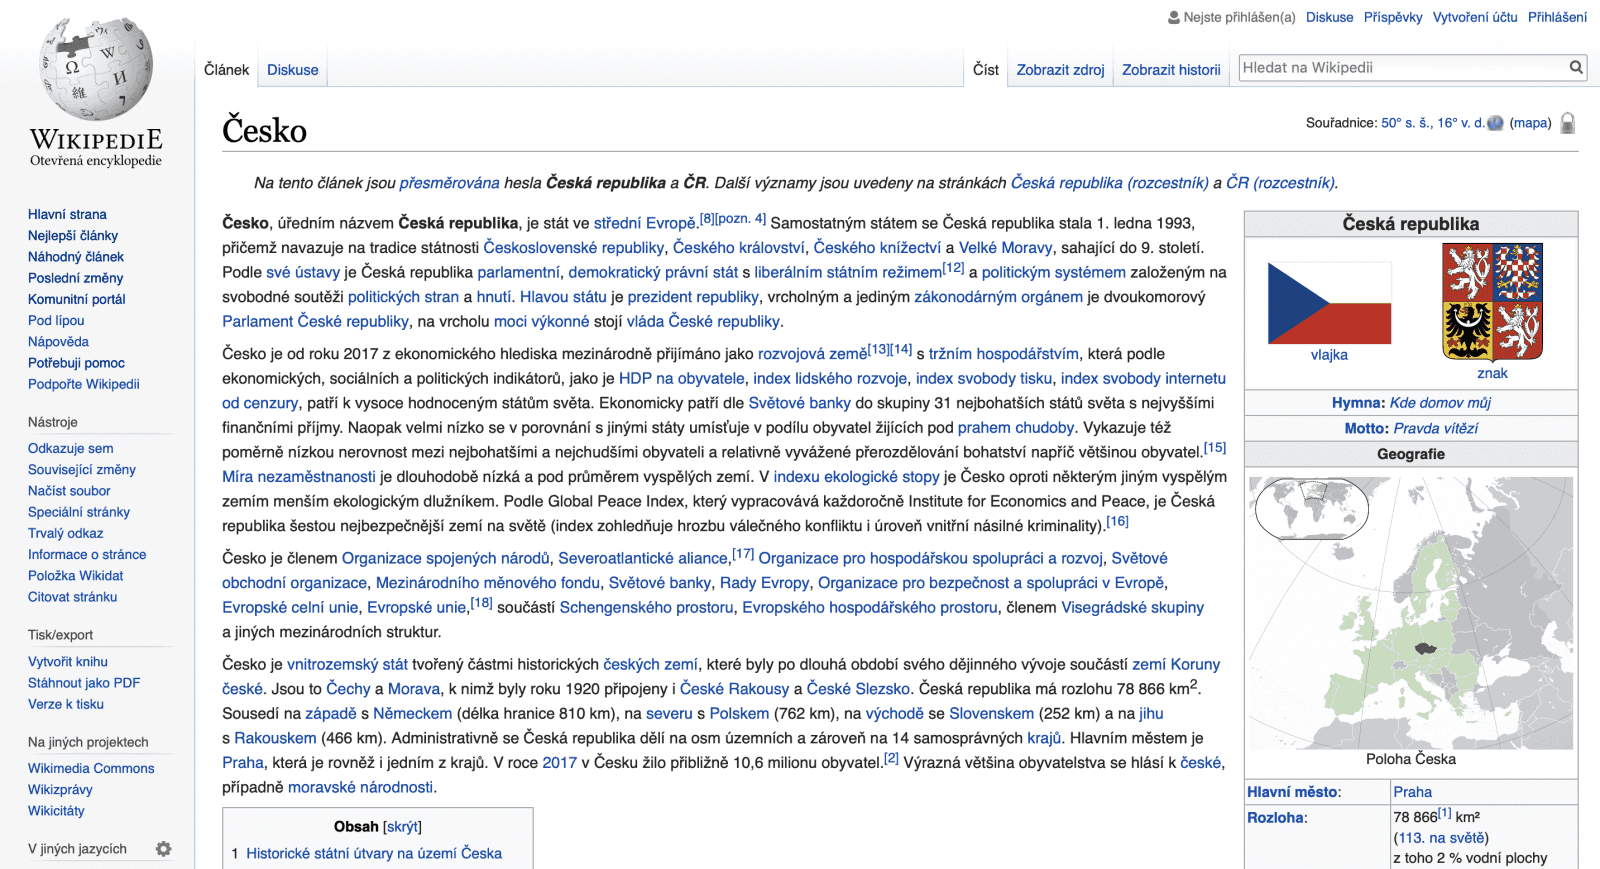This screenshot has width=1600, height=869.
Task: Click the Hledat na Wikipedii search field
Action: (x=1403, y=67)
